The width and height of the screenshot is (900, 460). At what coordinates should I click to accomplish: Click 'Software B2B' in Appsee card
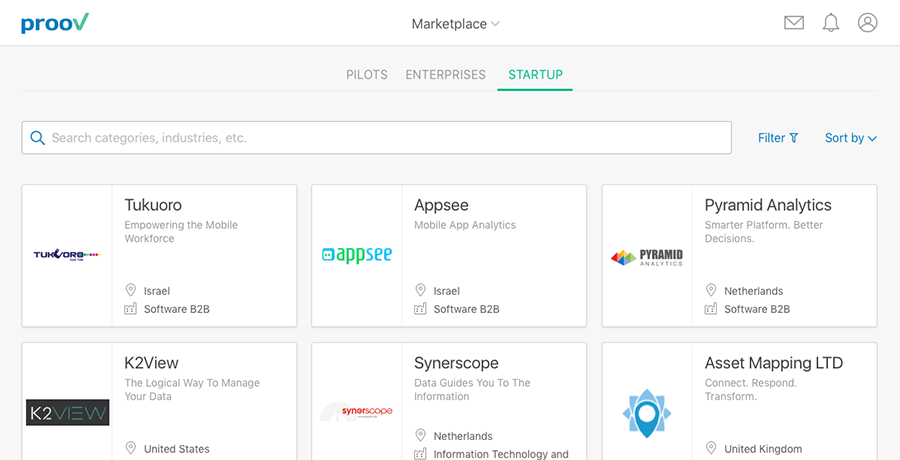coord(467,310)
